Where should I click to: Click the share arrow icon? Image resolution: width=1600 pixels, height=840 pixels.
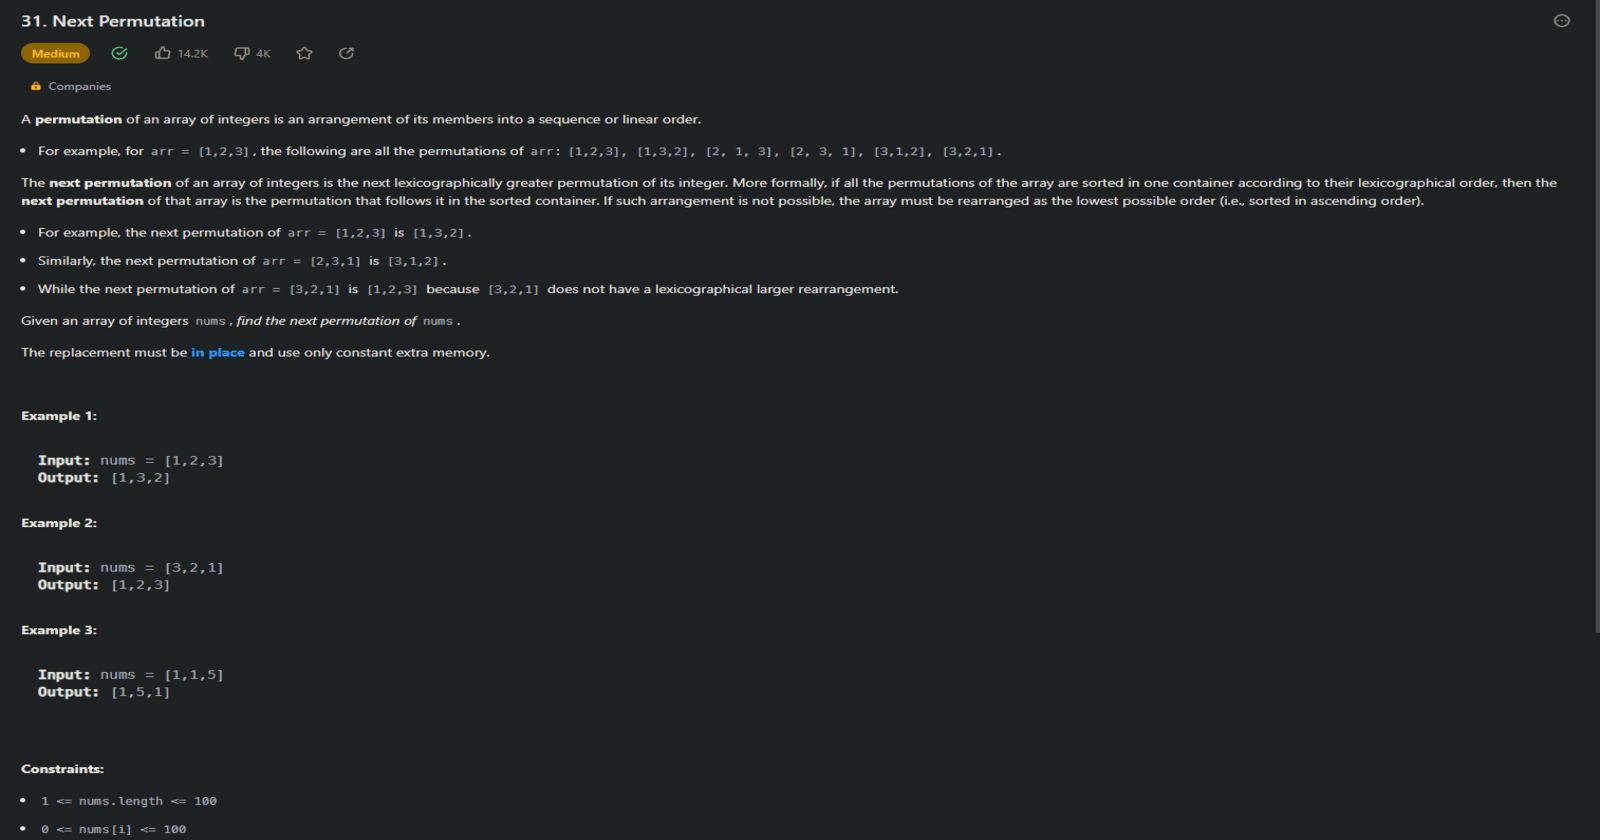click(x=346, y=53)
